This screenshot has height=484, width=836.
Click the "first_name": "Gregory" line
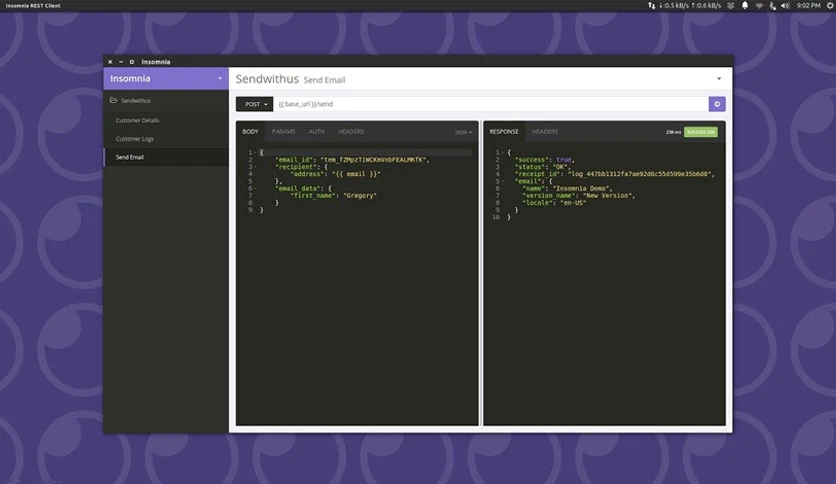333,196
